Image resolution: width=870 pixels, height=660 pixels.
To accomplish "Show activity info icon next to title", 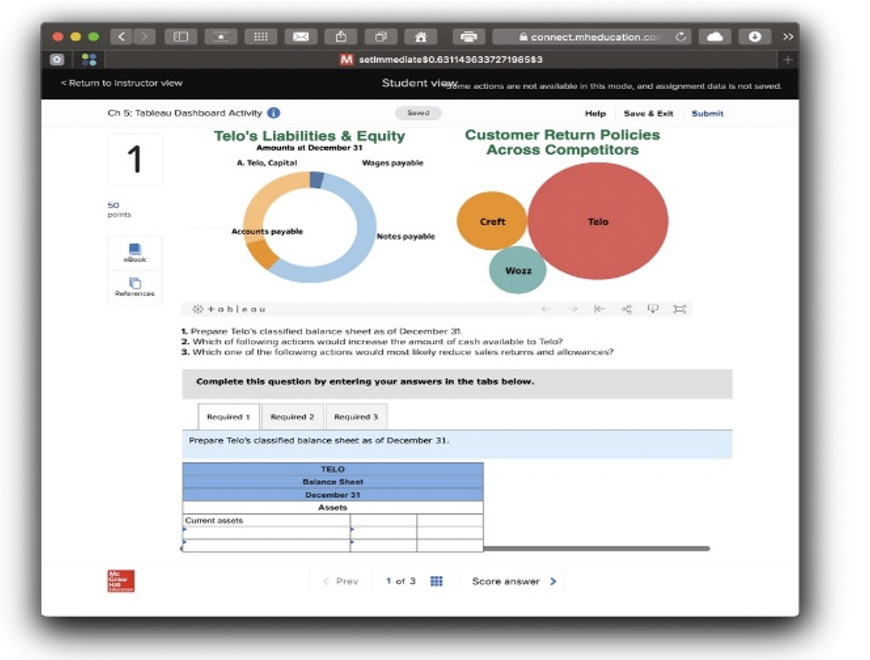I will 274,113.
